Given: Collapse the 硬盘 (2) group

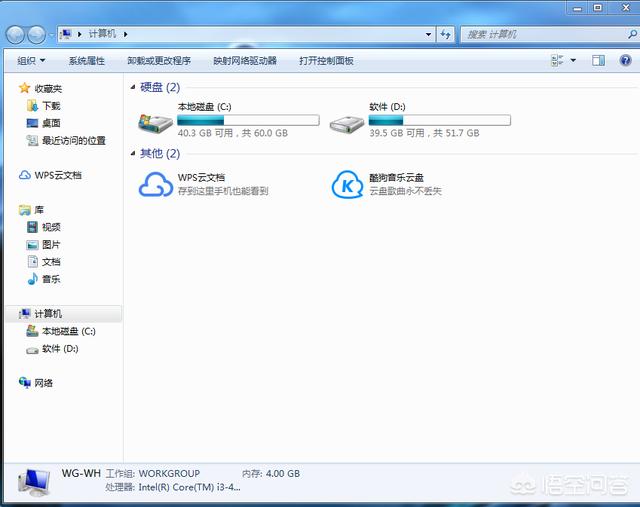Looking at the screenshot, I should [133, 87].
